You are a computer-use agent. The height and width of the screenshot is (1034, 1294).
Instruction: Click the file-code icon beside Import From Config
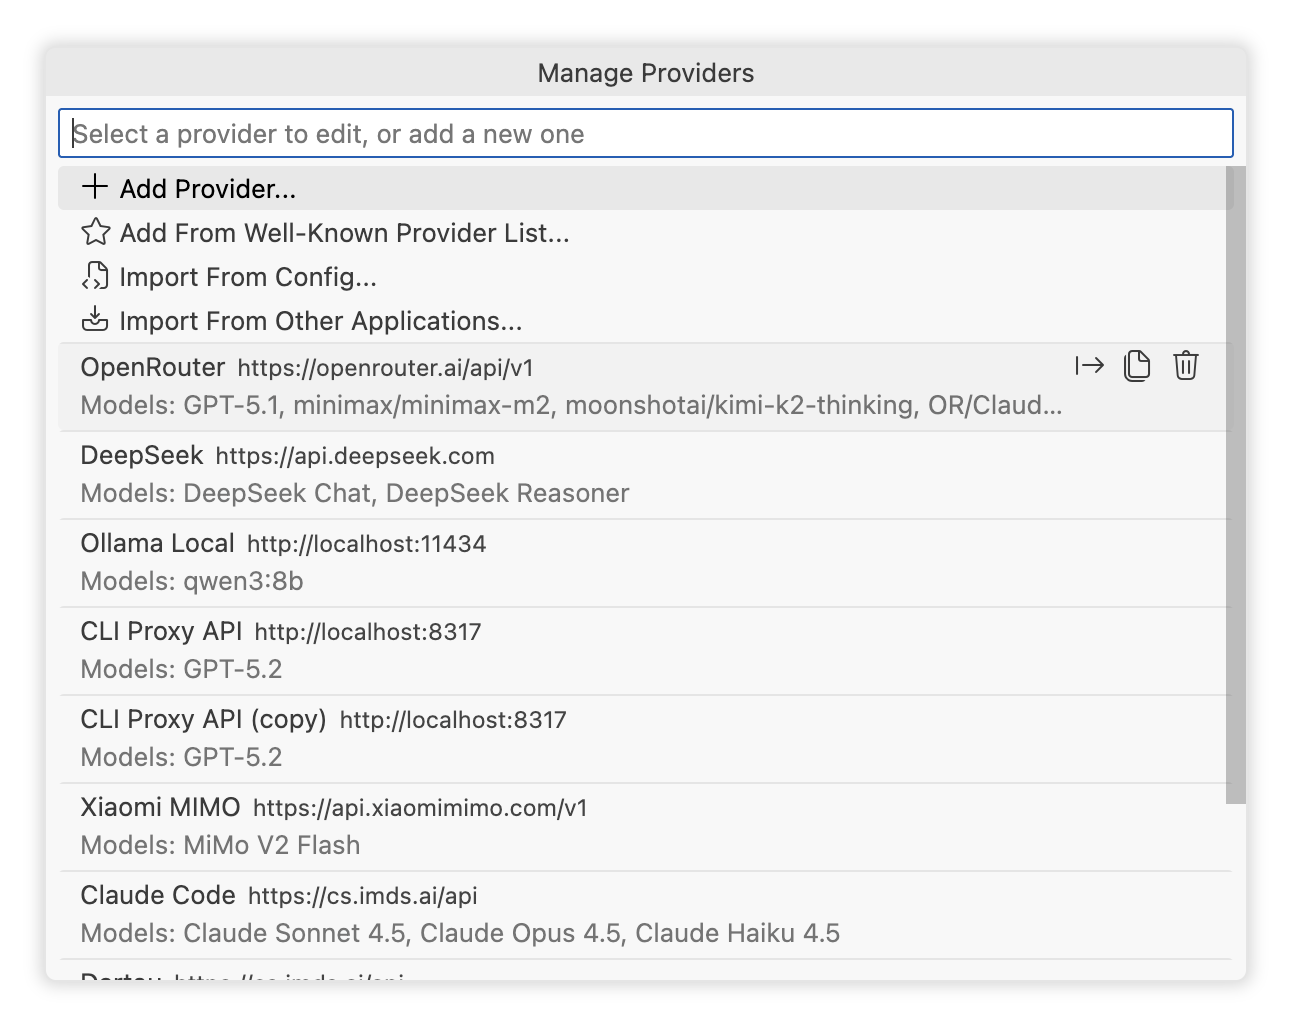(95, 276)
